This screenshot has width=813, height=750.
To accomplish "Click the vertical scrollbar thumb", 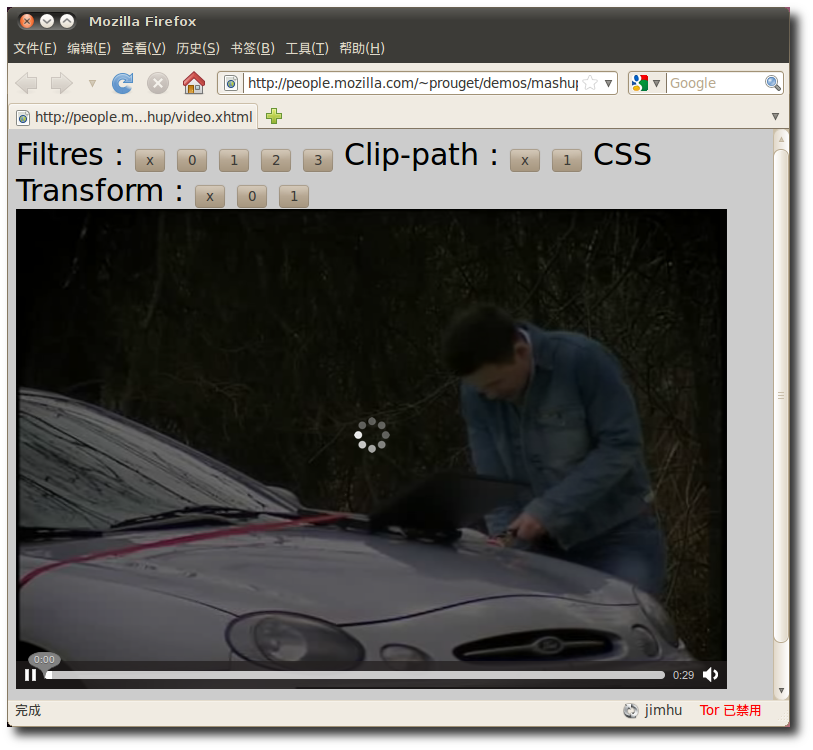I will coord(781,396).
